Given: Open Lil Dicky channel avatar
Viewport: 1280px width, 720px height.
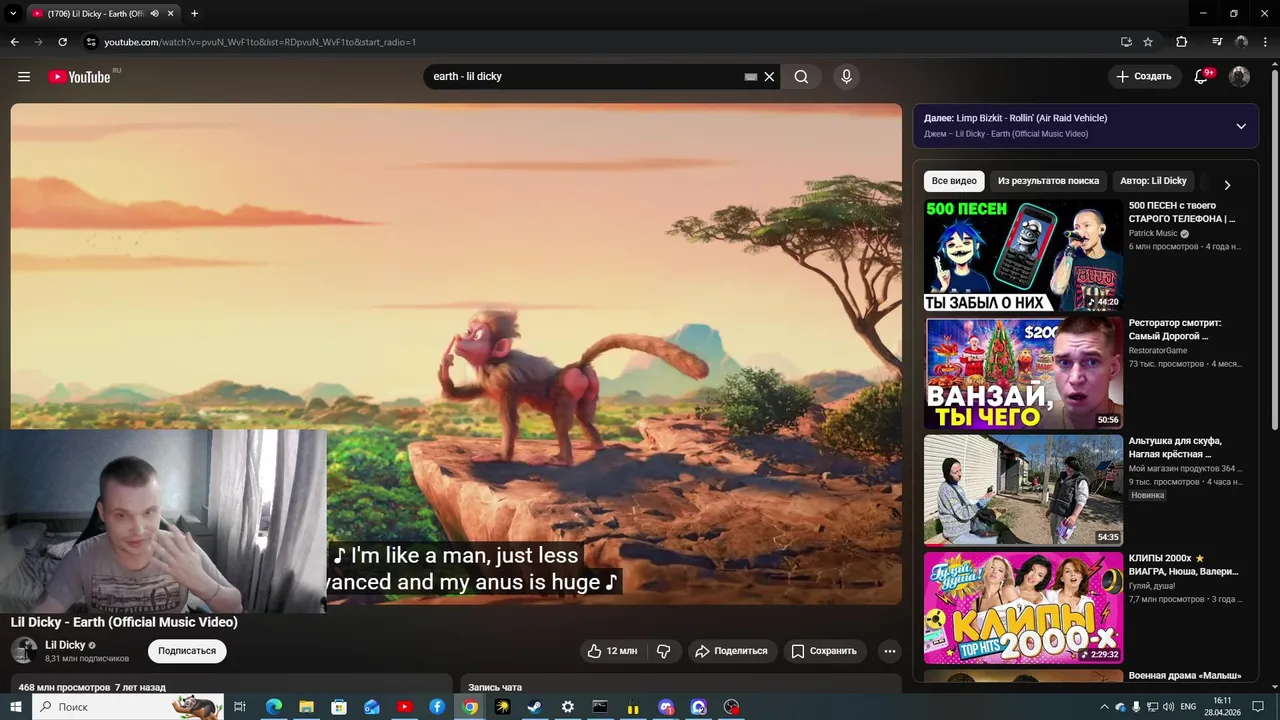Looking at the screenshot, I should click(x=24, y=651).
